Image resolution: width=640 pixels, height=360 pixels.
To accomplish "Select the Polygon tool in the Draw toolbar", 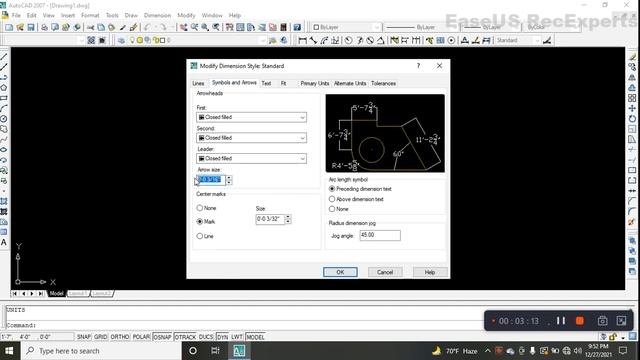I will tap(4, 88).
